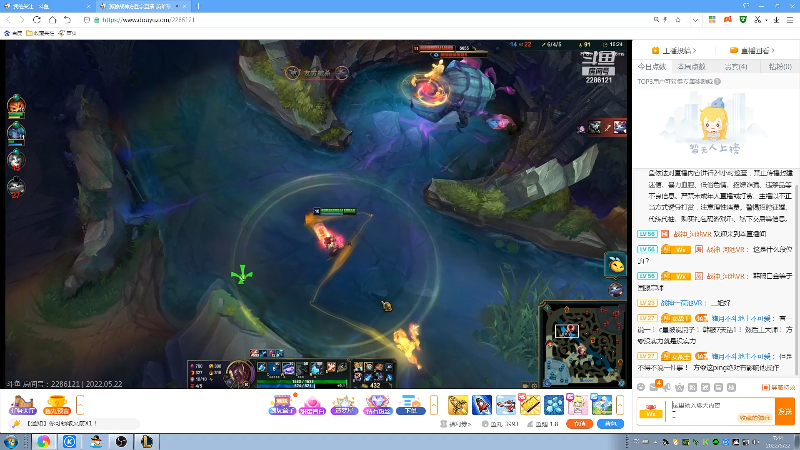Click the bee emote icon in game
This screenshot has height=450, width=800.
click(x=616, y=264)
